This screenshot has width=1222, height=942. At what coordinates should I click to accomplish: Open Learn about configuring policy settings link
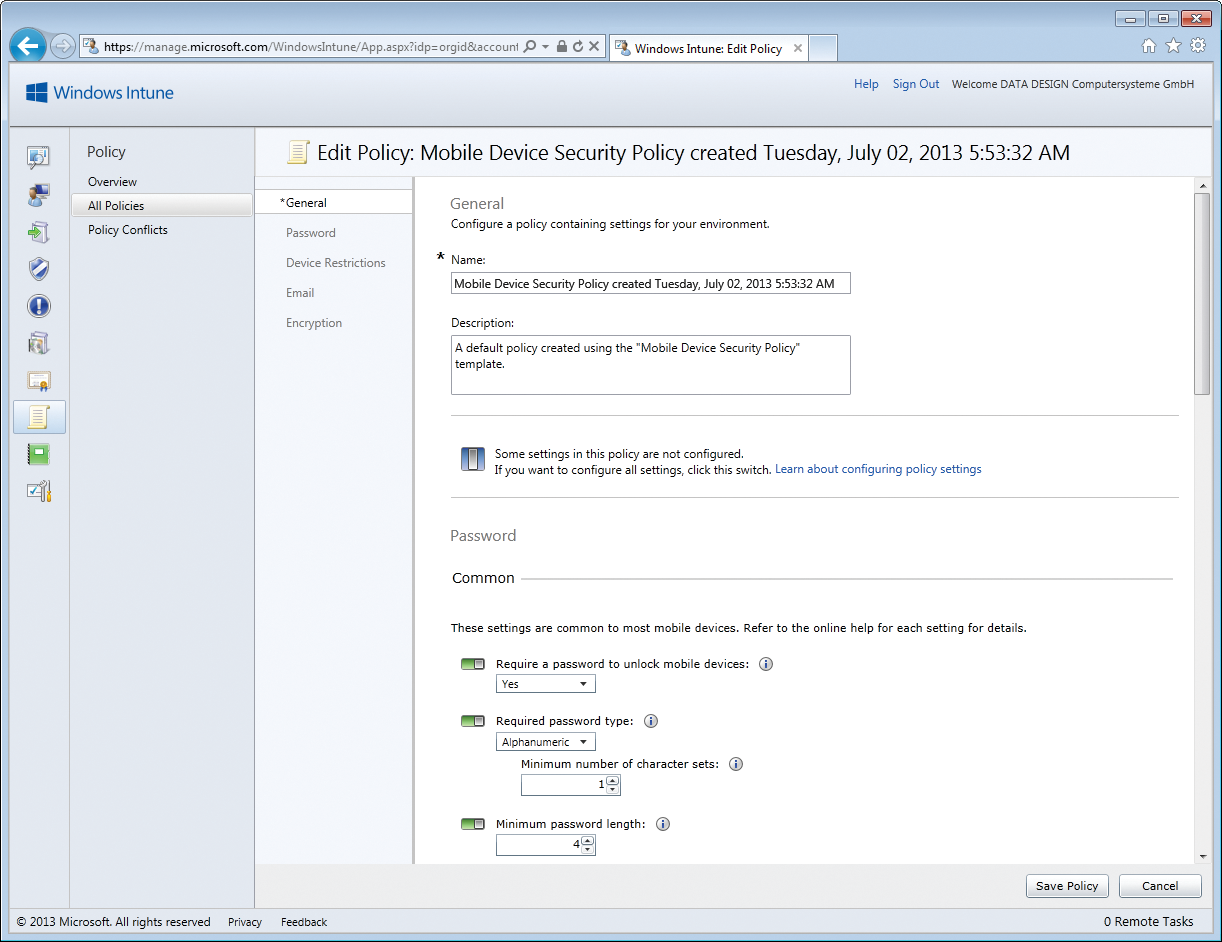coord(878,469)
